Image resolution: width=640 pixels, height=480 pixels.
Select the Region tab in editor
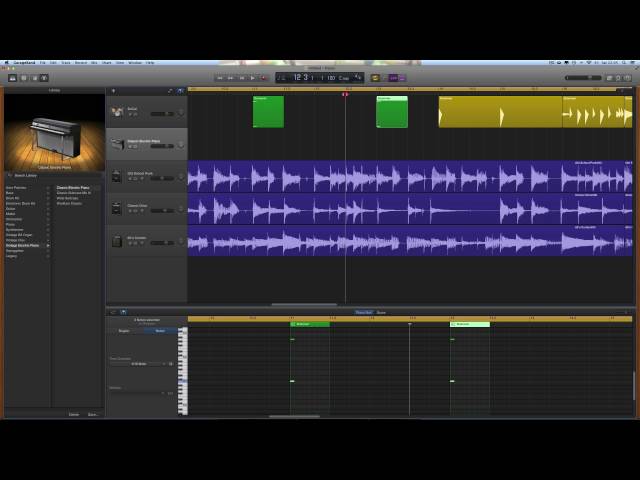click(x=124, y=331)
